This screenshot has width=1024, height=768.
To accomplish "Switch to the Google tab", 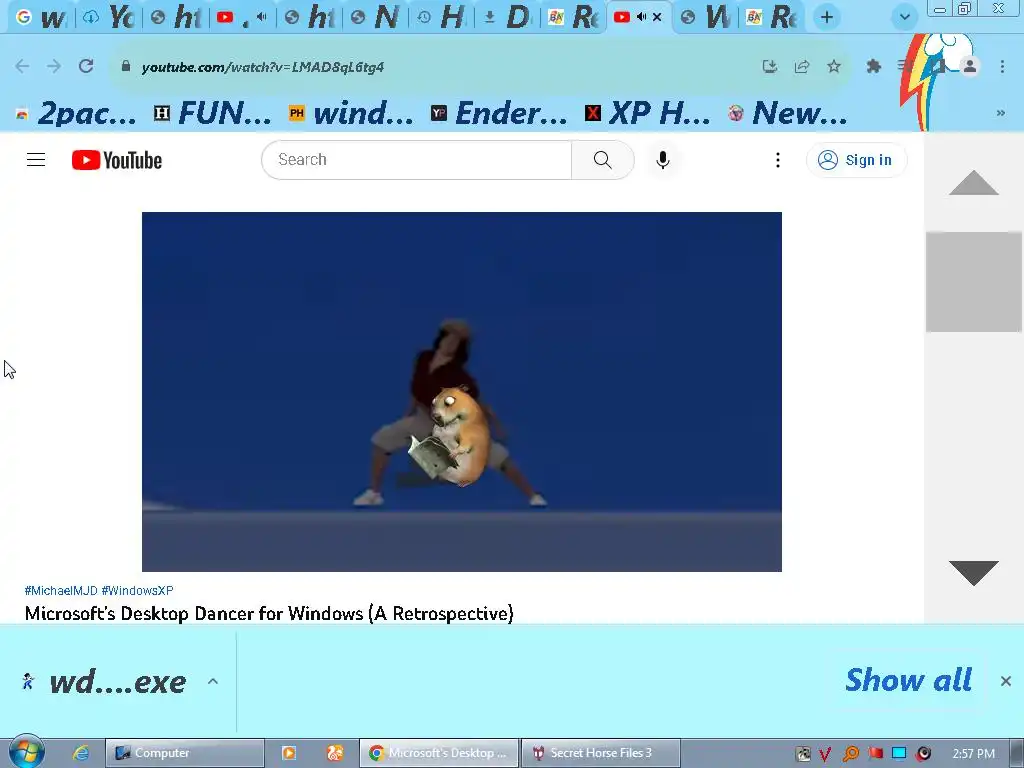I will pos(40,18).
